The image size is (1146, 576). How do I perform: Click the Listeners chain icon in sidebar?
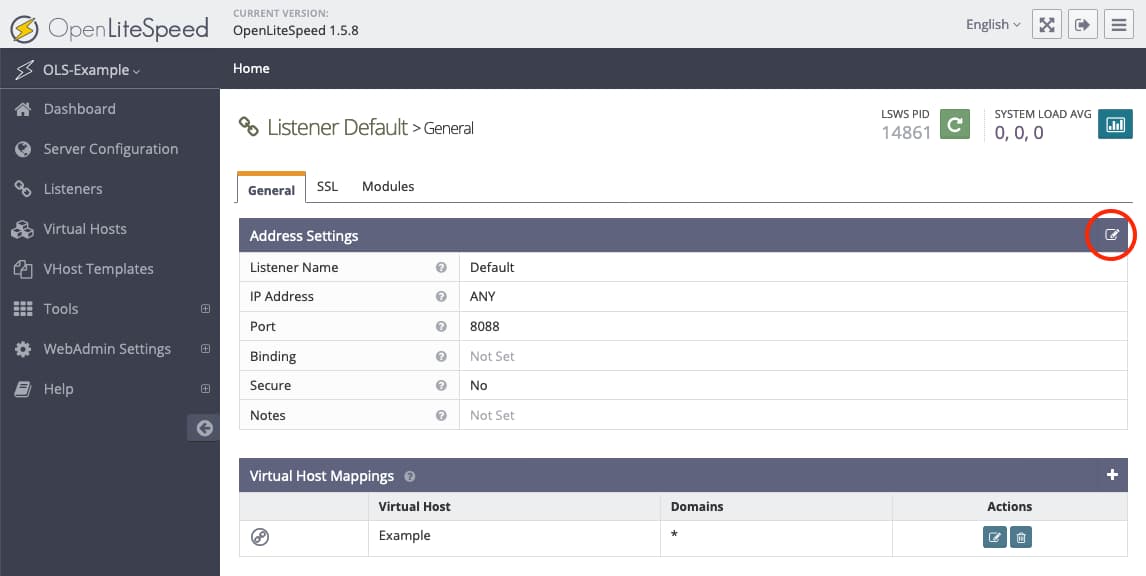(23, 189)
